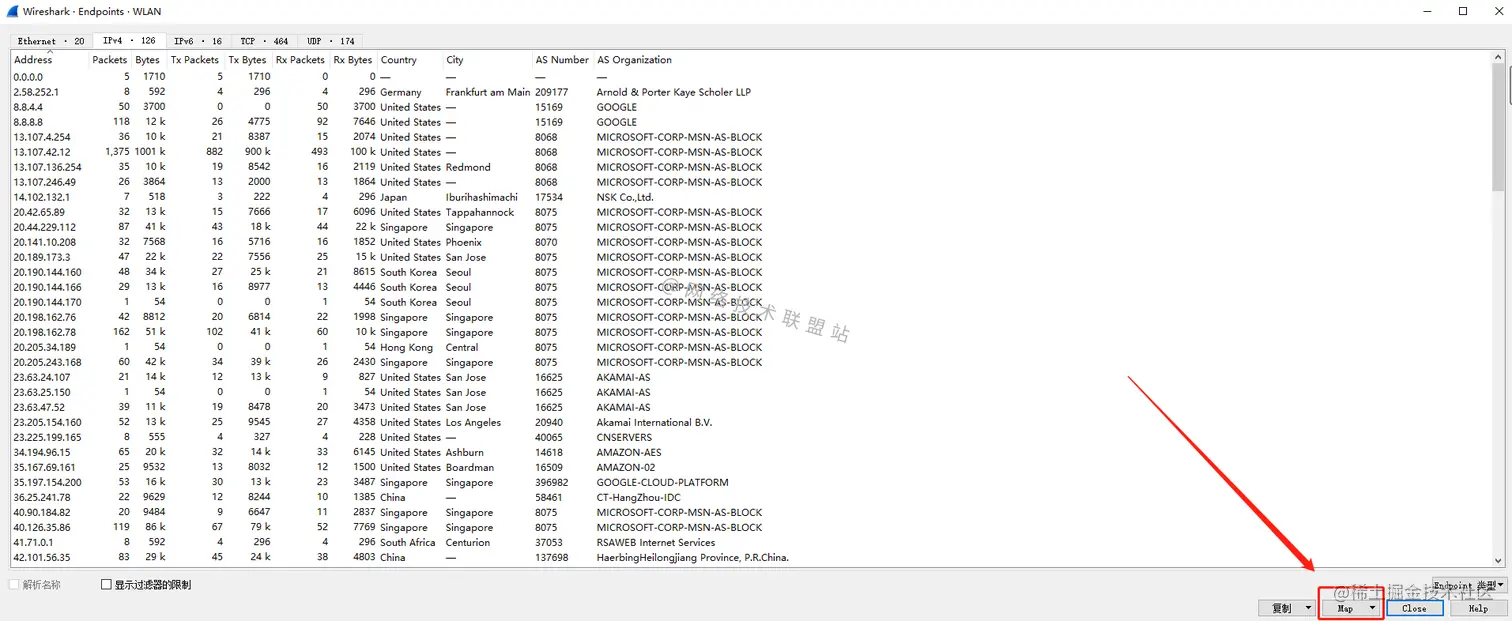Click the Centurion city cell
The height and width of the screenshot is (621, 1512).
(467, 542)
